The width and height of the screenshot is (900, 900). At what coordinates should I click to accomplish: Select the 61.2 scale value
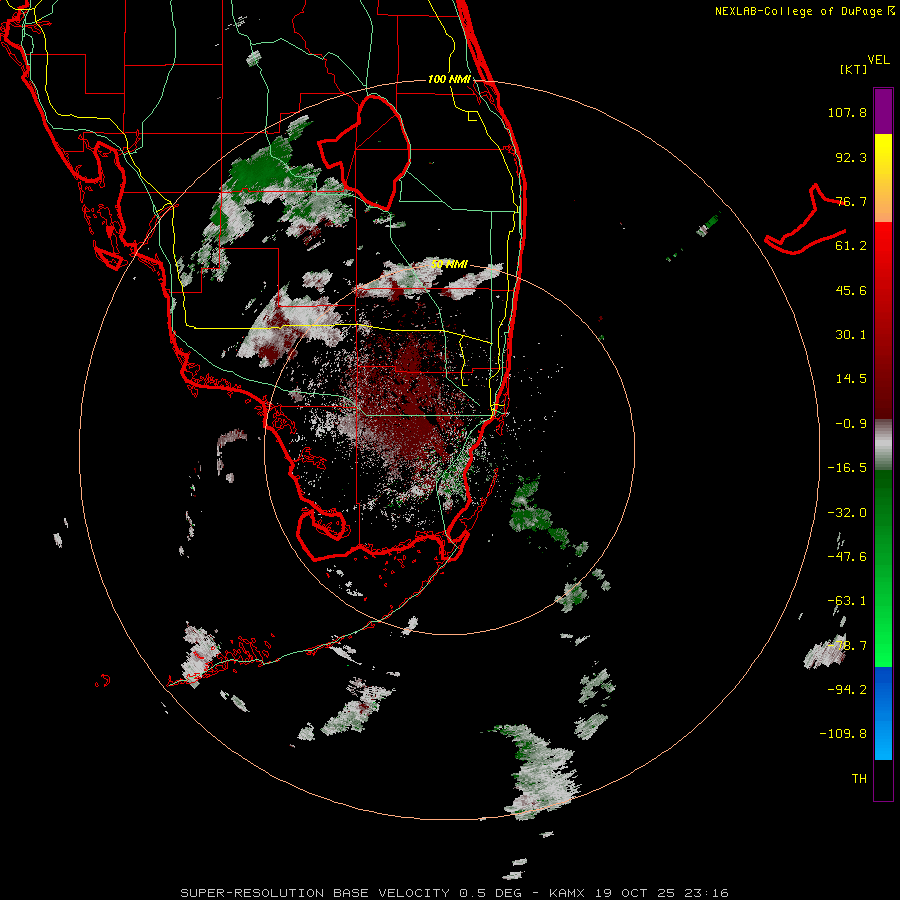tap(851, 246)
